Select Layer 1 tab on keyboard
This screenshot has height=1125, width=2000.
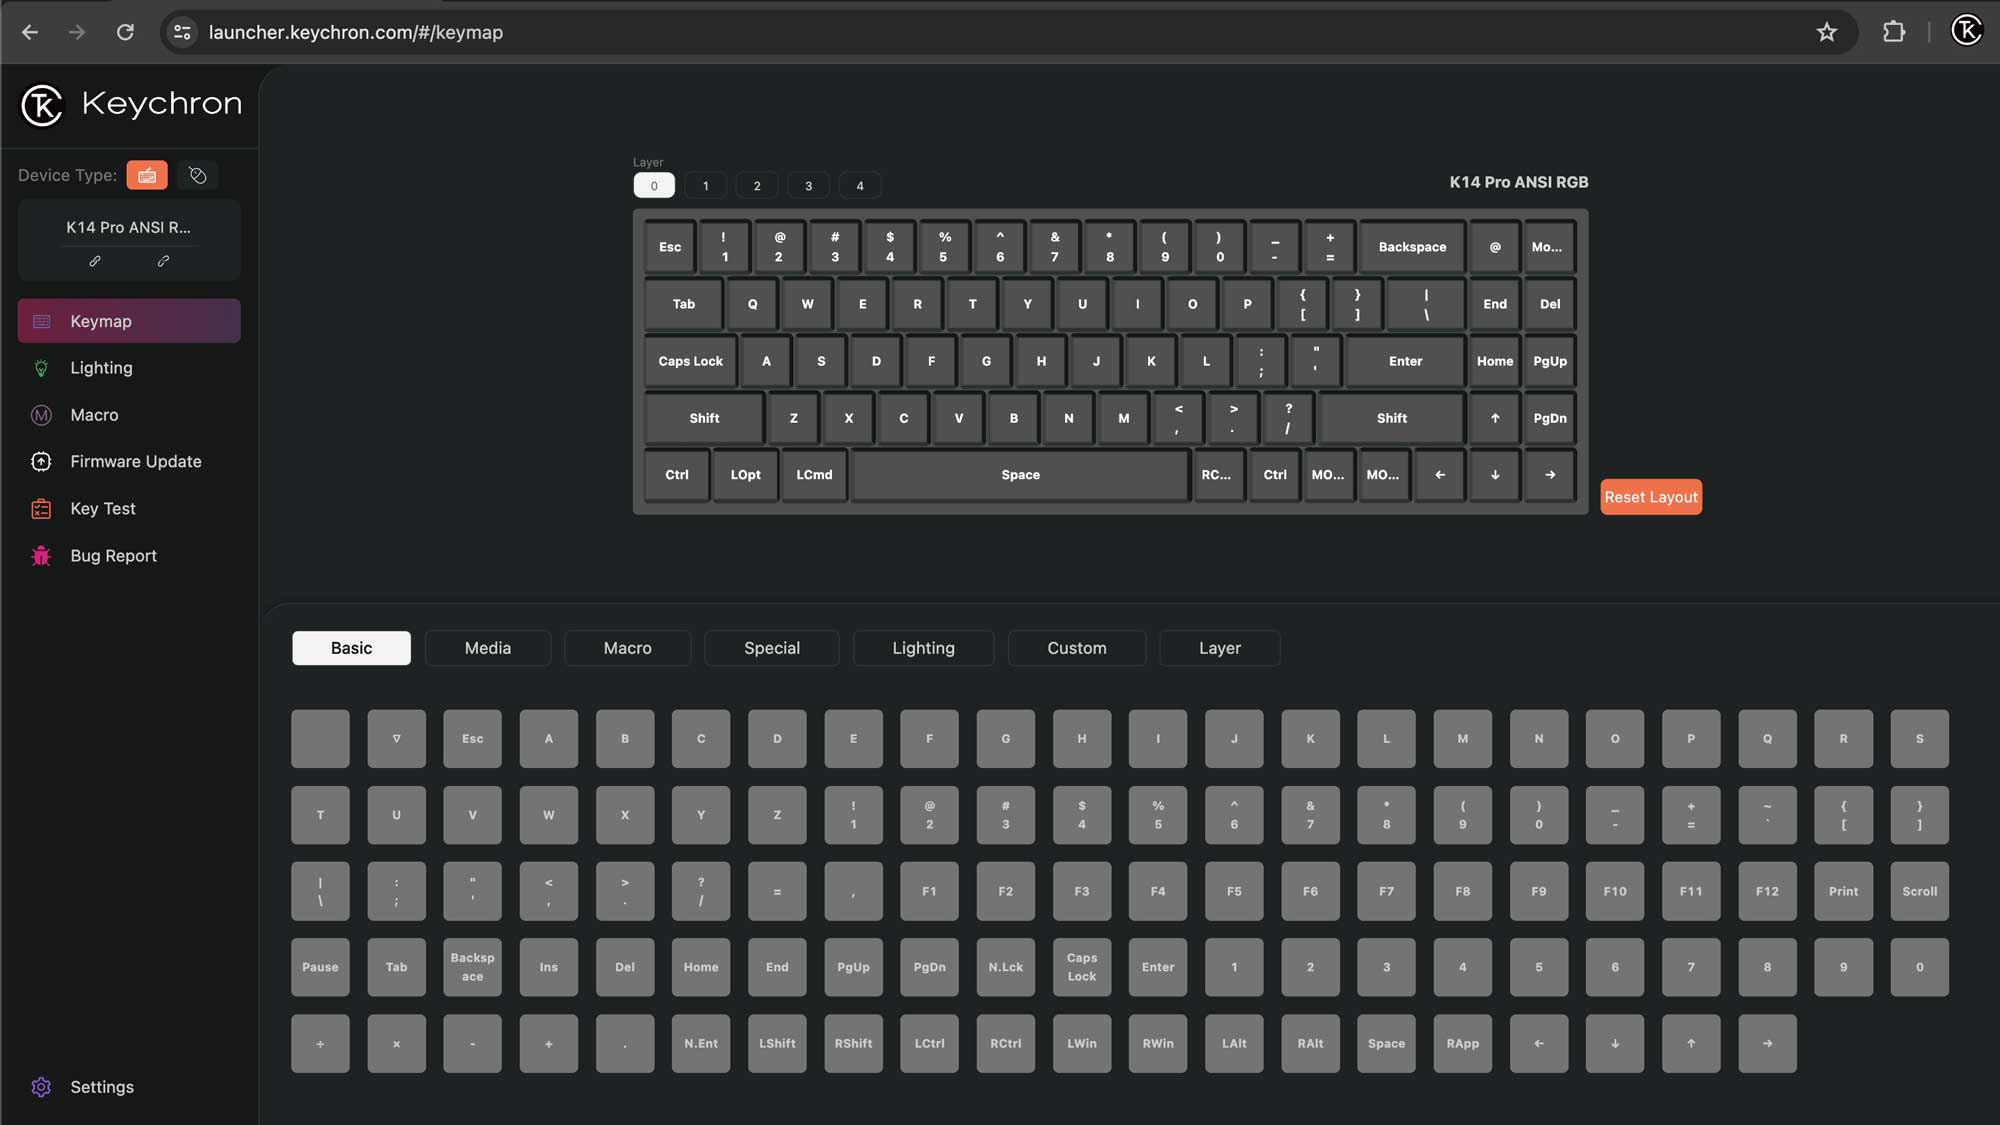pos(705,183)
